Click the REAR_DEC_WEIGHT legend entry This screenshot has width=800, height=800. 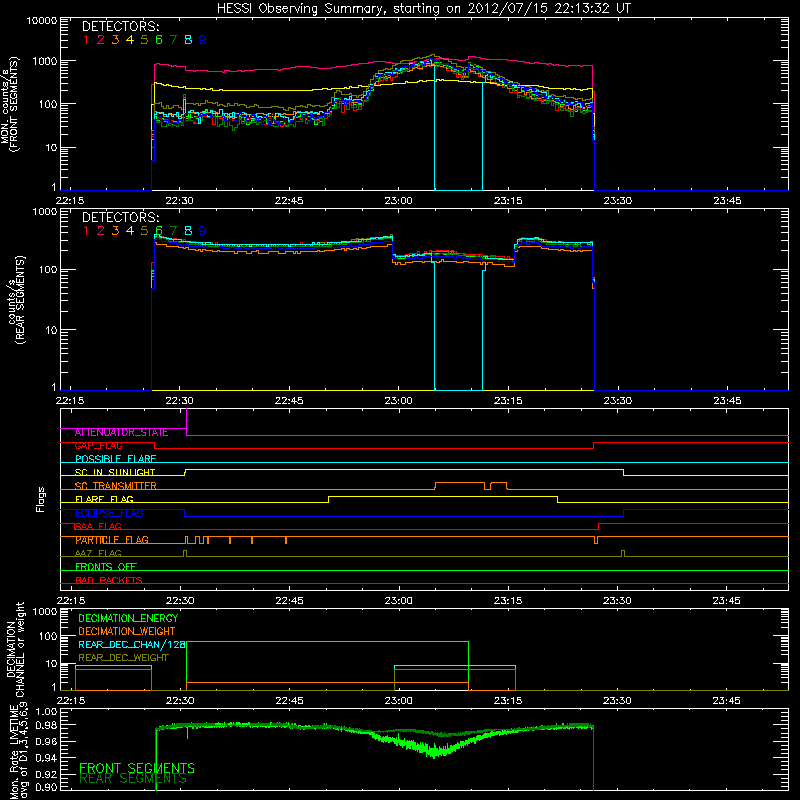123,658
